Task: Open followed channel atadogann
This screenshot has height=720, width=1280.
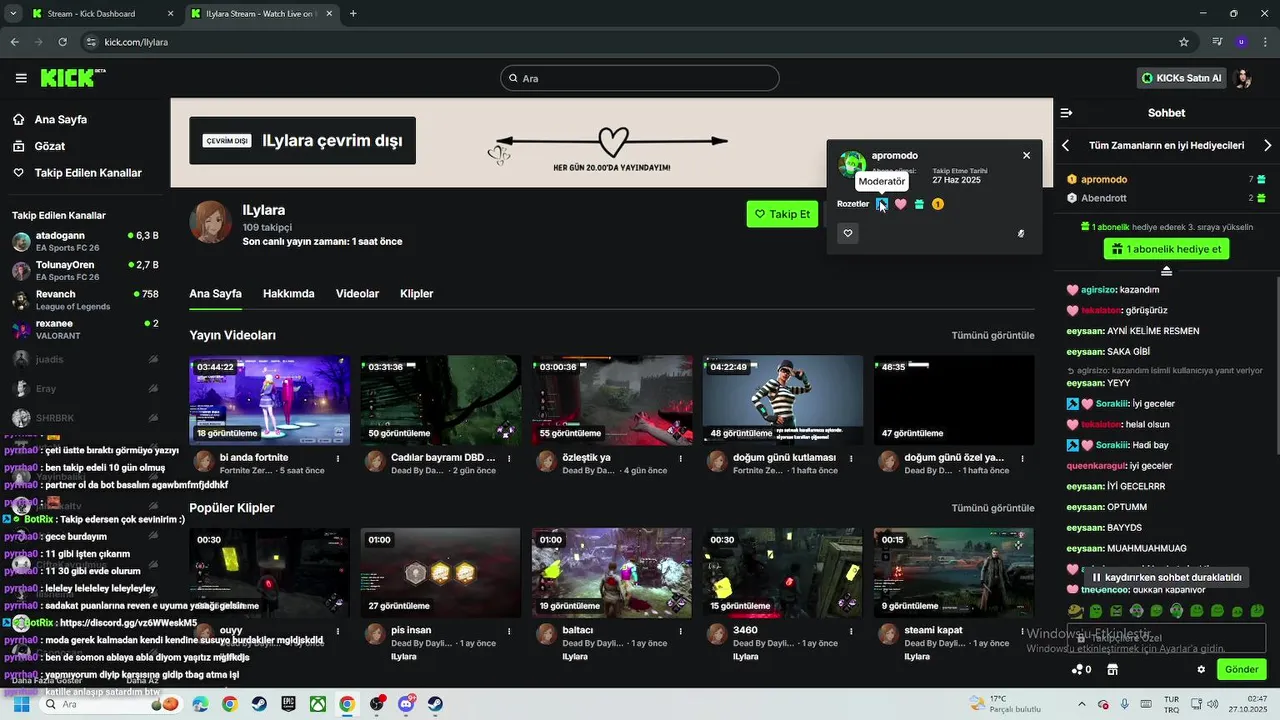Action: [x=85, y=241]
